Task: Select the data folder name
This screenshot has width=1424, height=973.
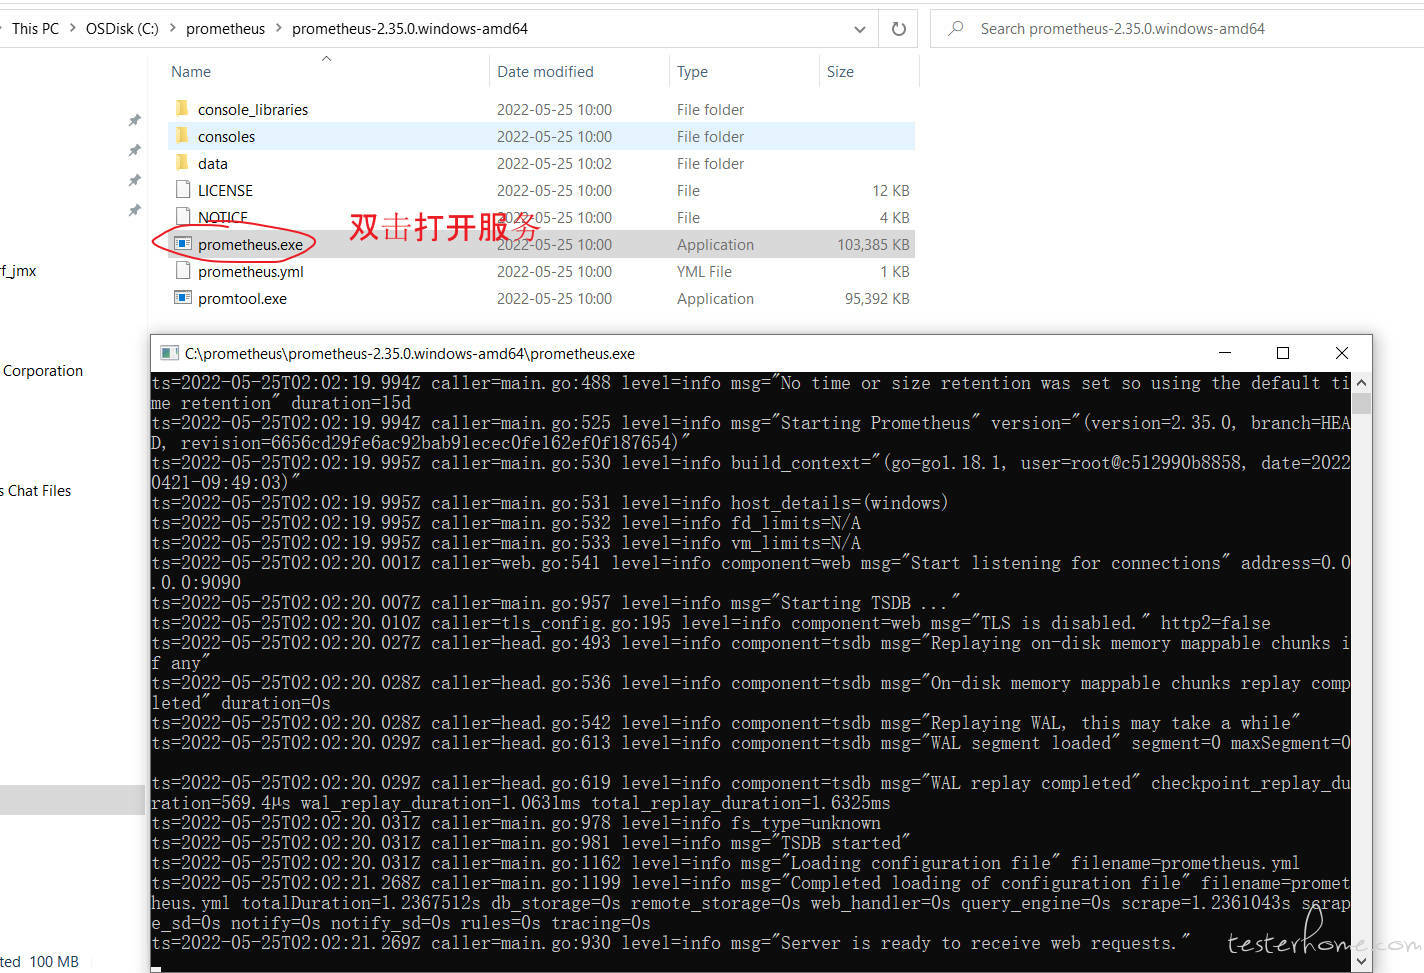Action: coord(213,163)
